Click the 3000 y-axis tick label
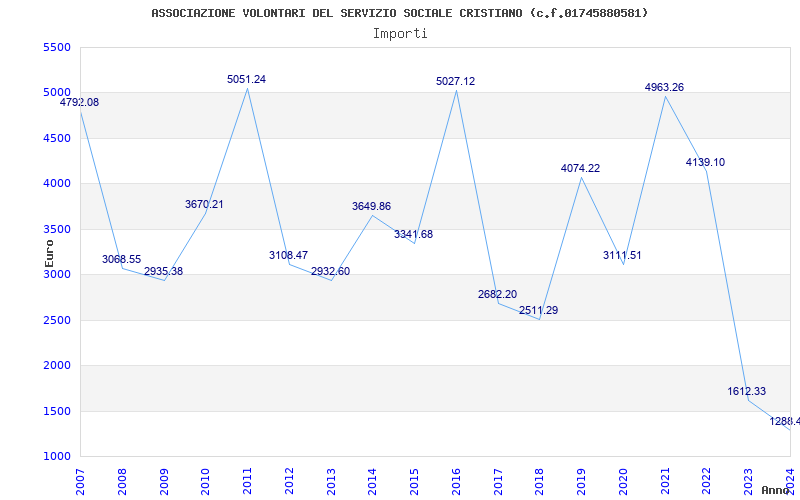The width and height of the screenshot is (800, 500). click(57, 274)
